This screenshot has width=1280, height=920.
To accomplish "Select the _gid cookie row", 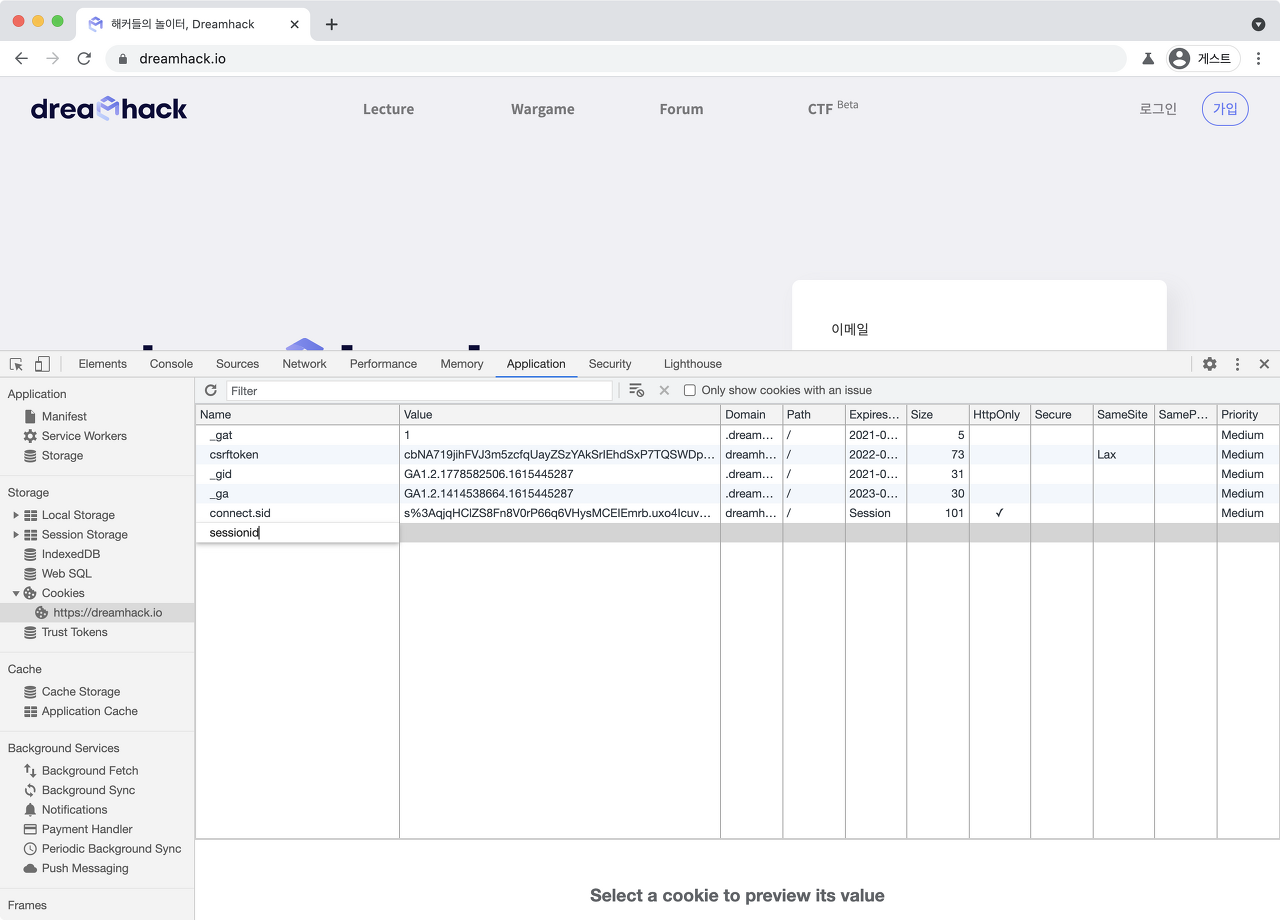I will (737, 474).
